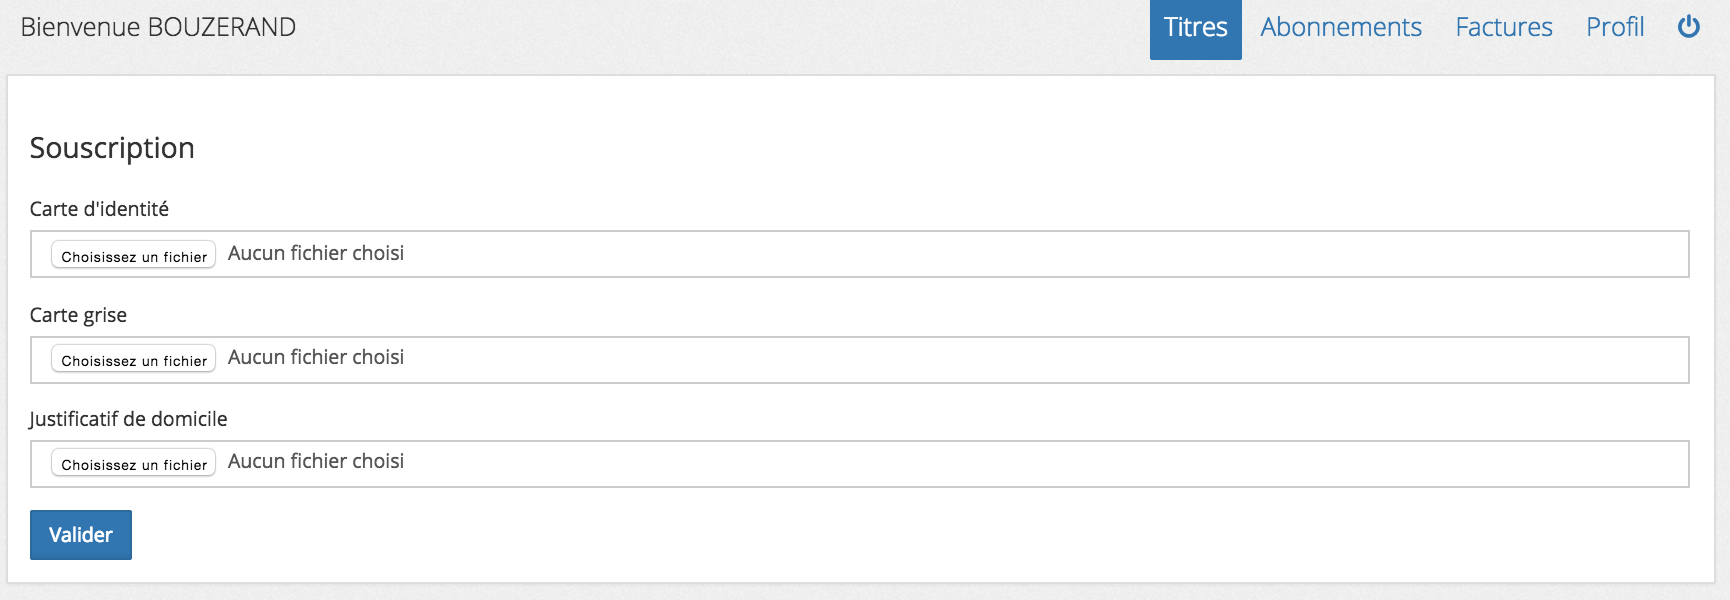Viewport: 1730px width, 600px height.
Task: Click 'Aucun fichier choisi' under Carte grise
Action: (316, 357)
